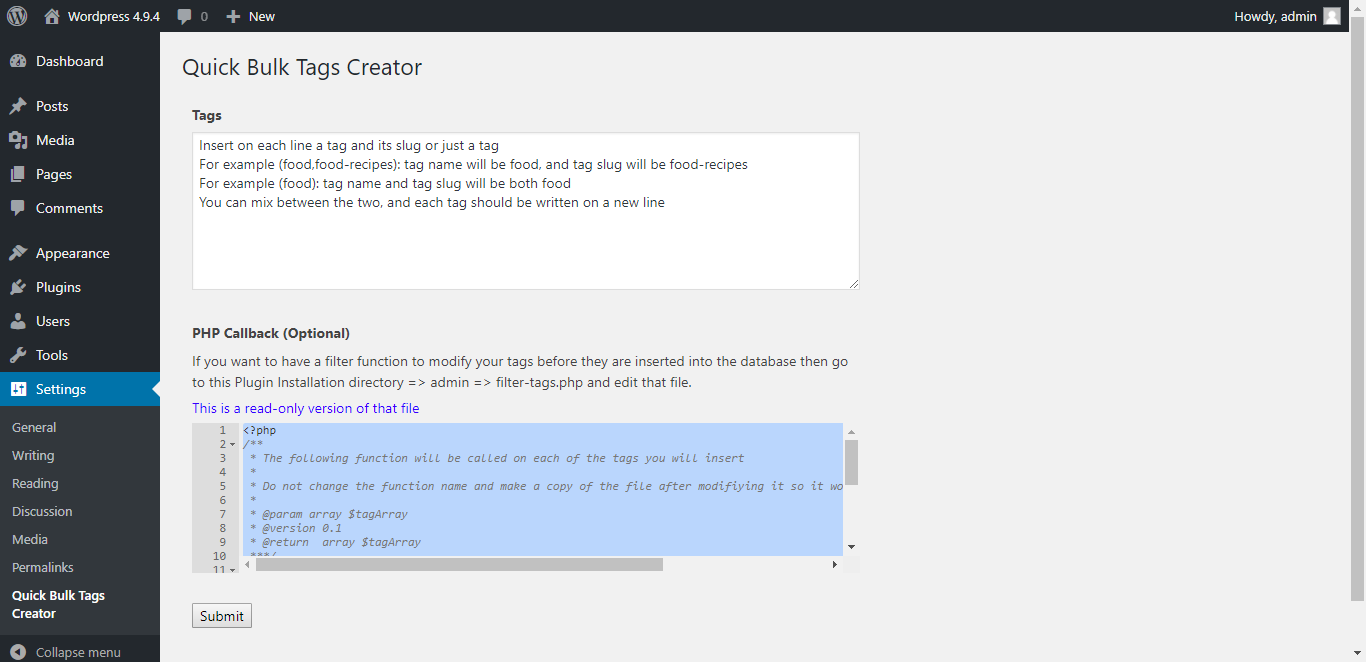
Task: Open Plugins menu item
Action: tap(80, 287)
